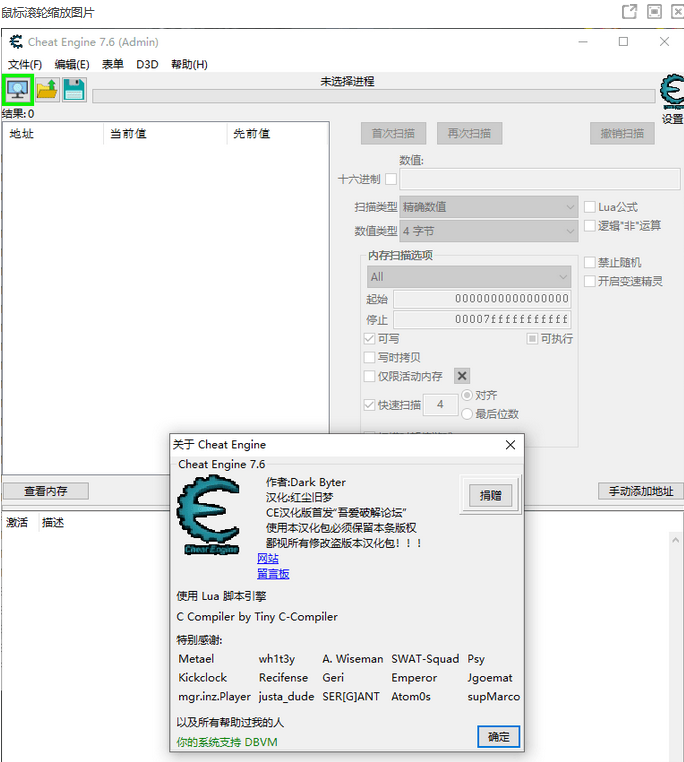Open the 留言板 message board link
The image size is (684, 762).
[273, 574]
